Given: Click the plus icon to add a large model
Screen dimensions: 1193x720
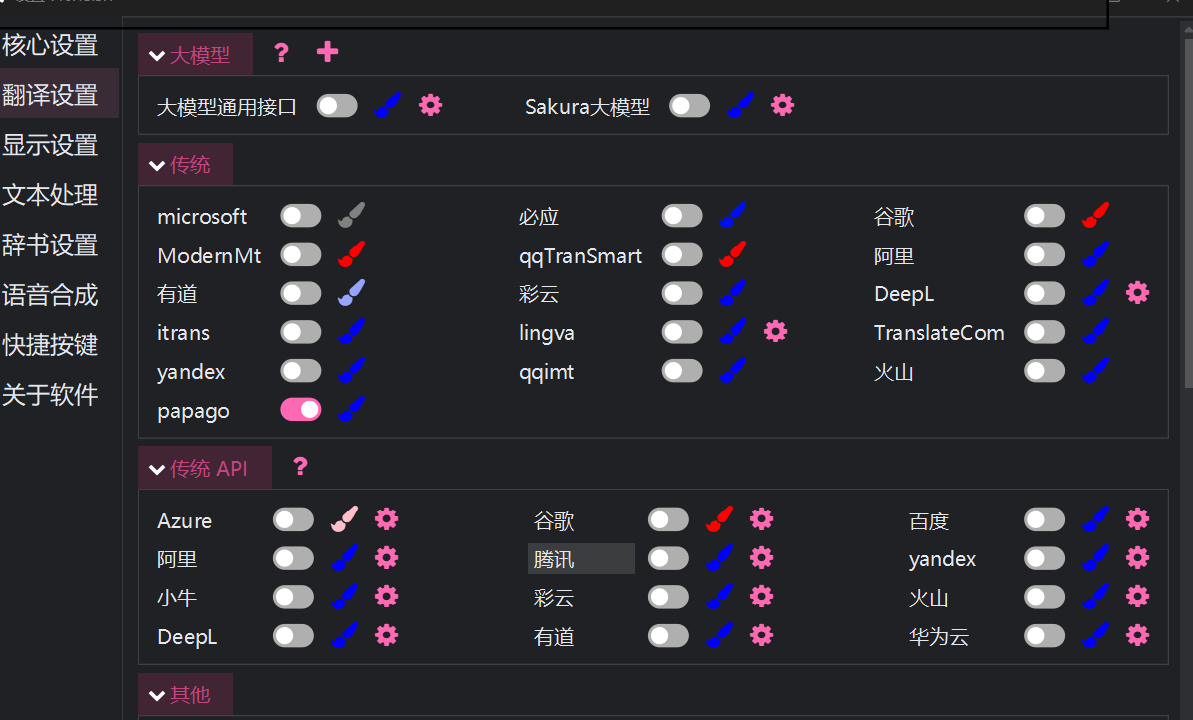Looking at the screenshot, I should pos(327,53).
